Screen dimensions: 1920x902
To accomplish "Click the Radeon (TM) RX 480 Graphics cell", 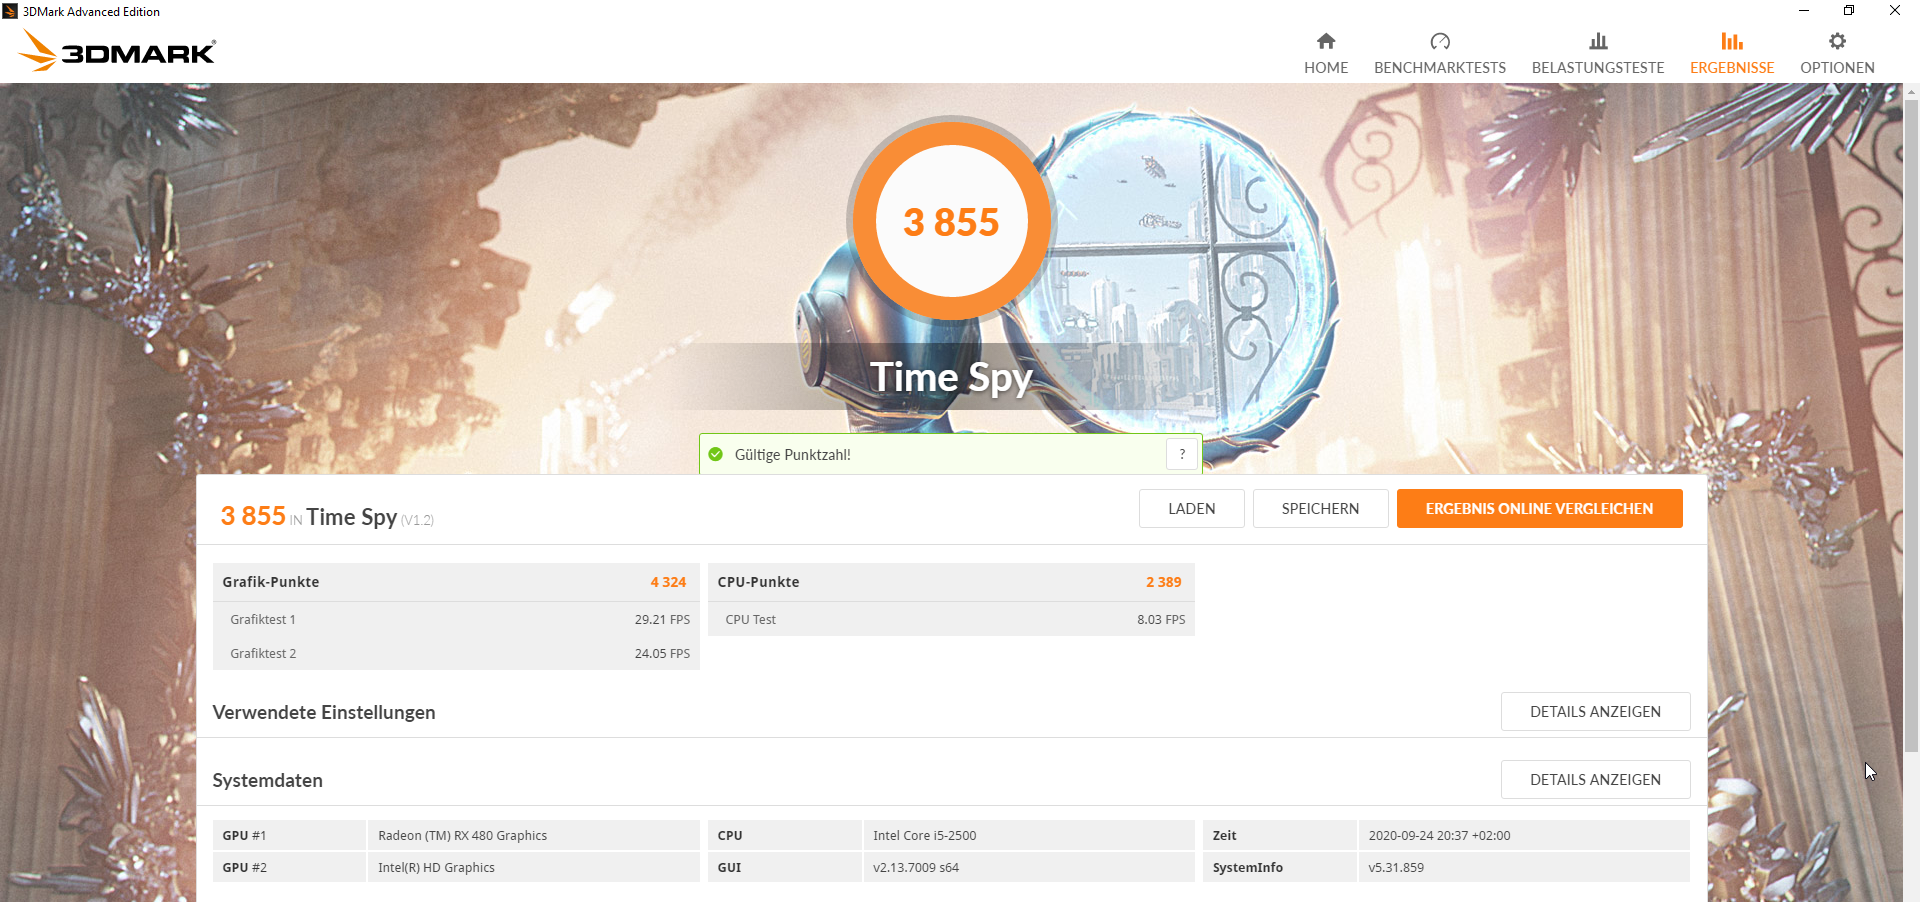I will (x=533, y=835).
